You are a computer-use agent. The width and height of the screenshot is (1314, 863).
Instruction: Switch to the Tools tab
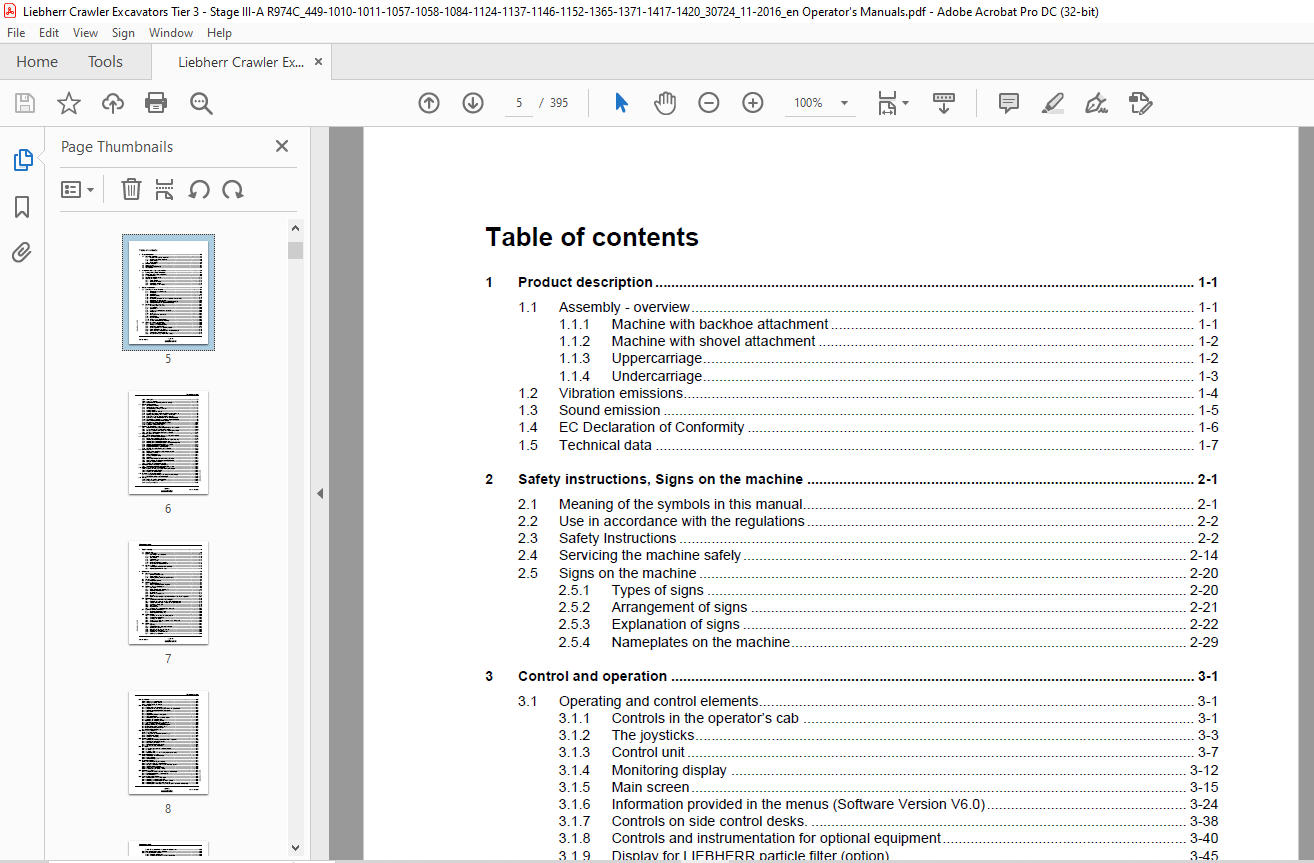(x=105, y=62)
